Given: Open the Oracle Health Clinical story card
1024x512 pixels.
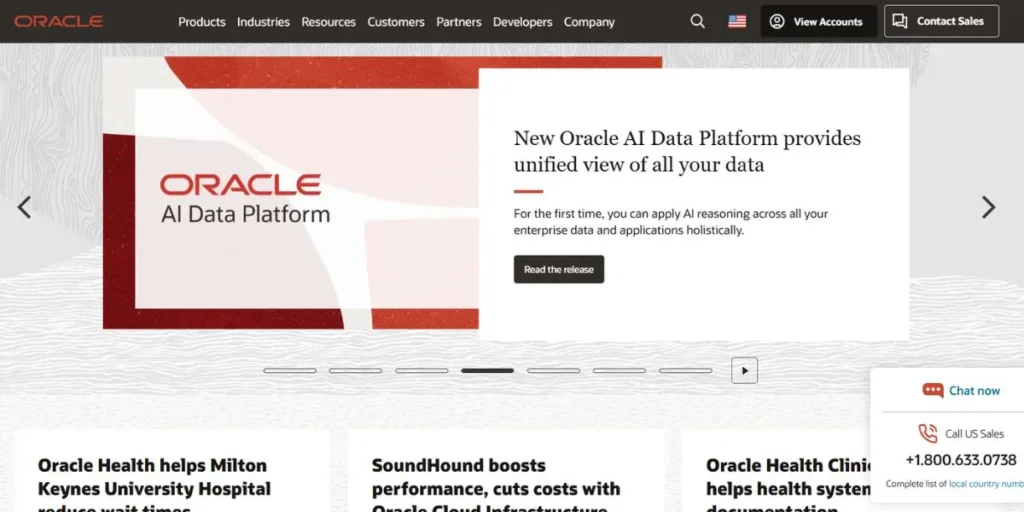Looking at the screenshot, I should click(x=788, y=483).
